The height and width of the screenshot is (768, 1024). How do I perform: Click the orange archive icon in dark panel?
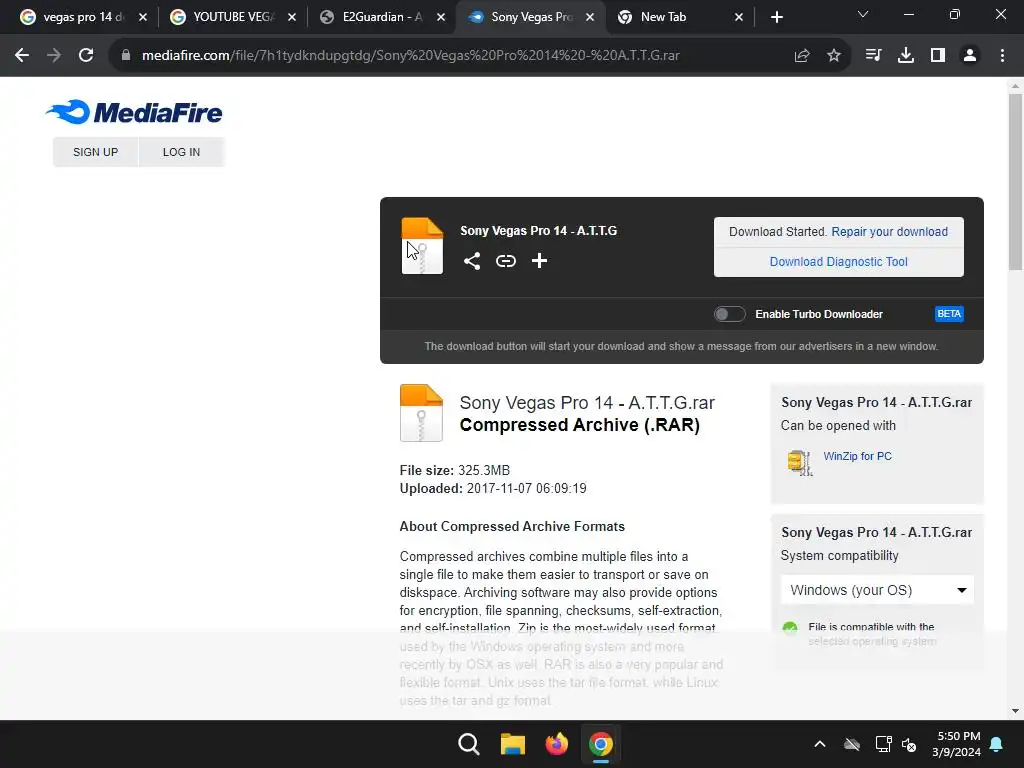(422, 246)
